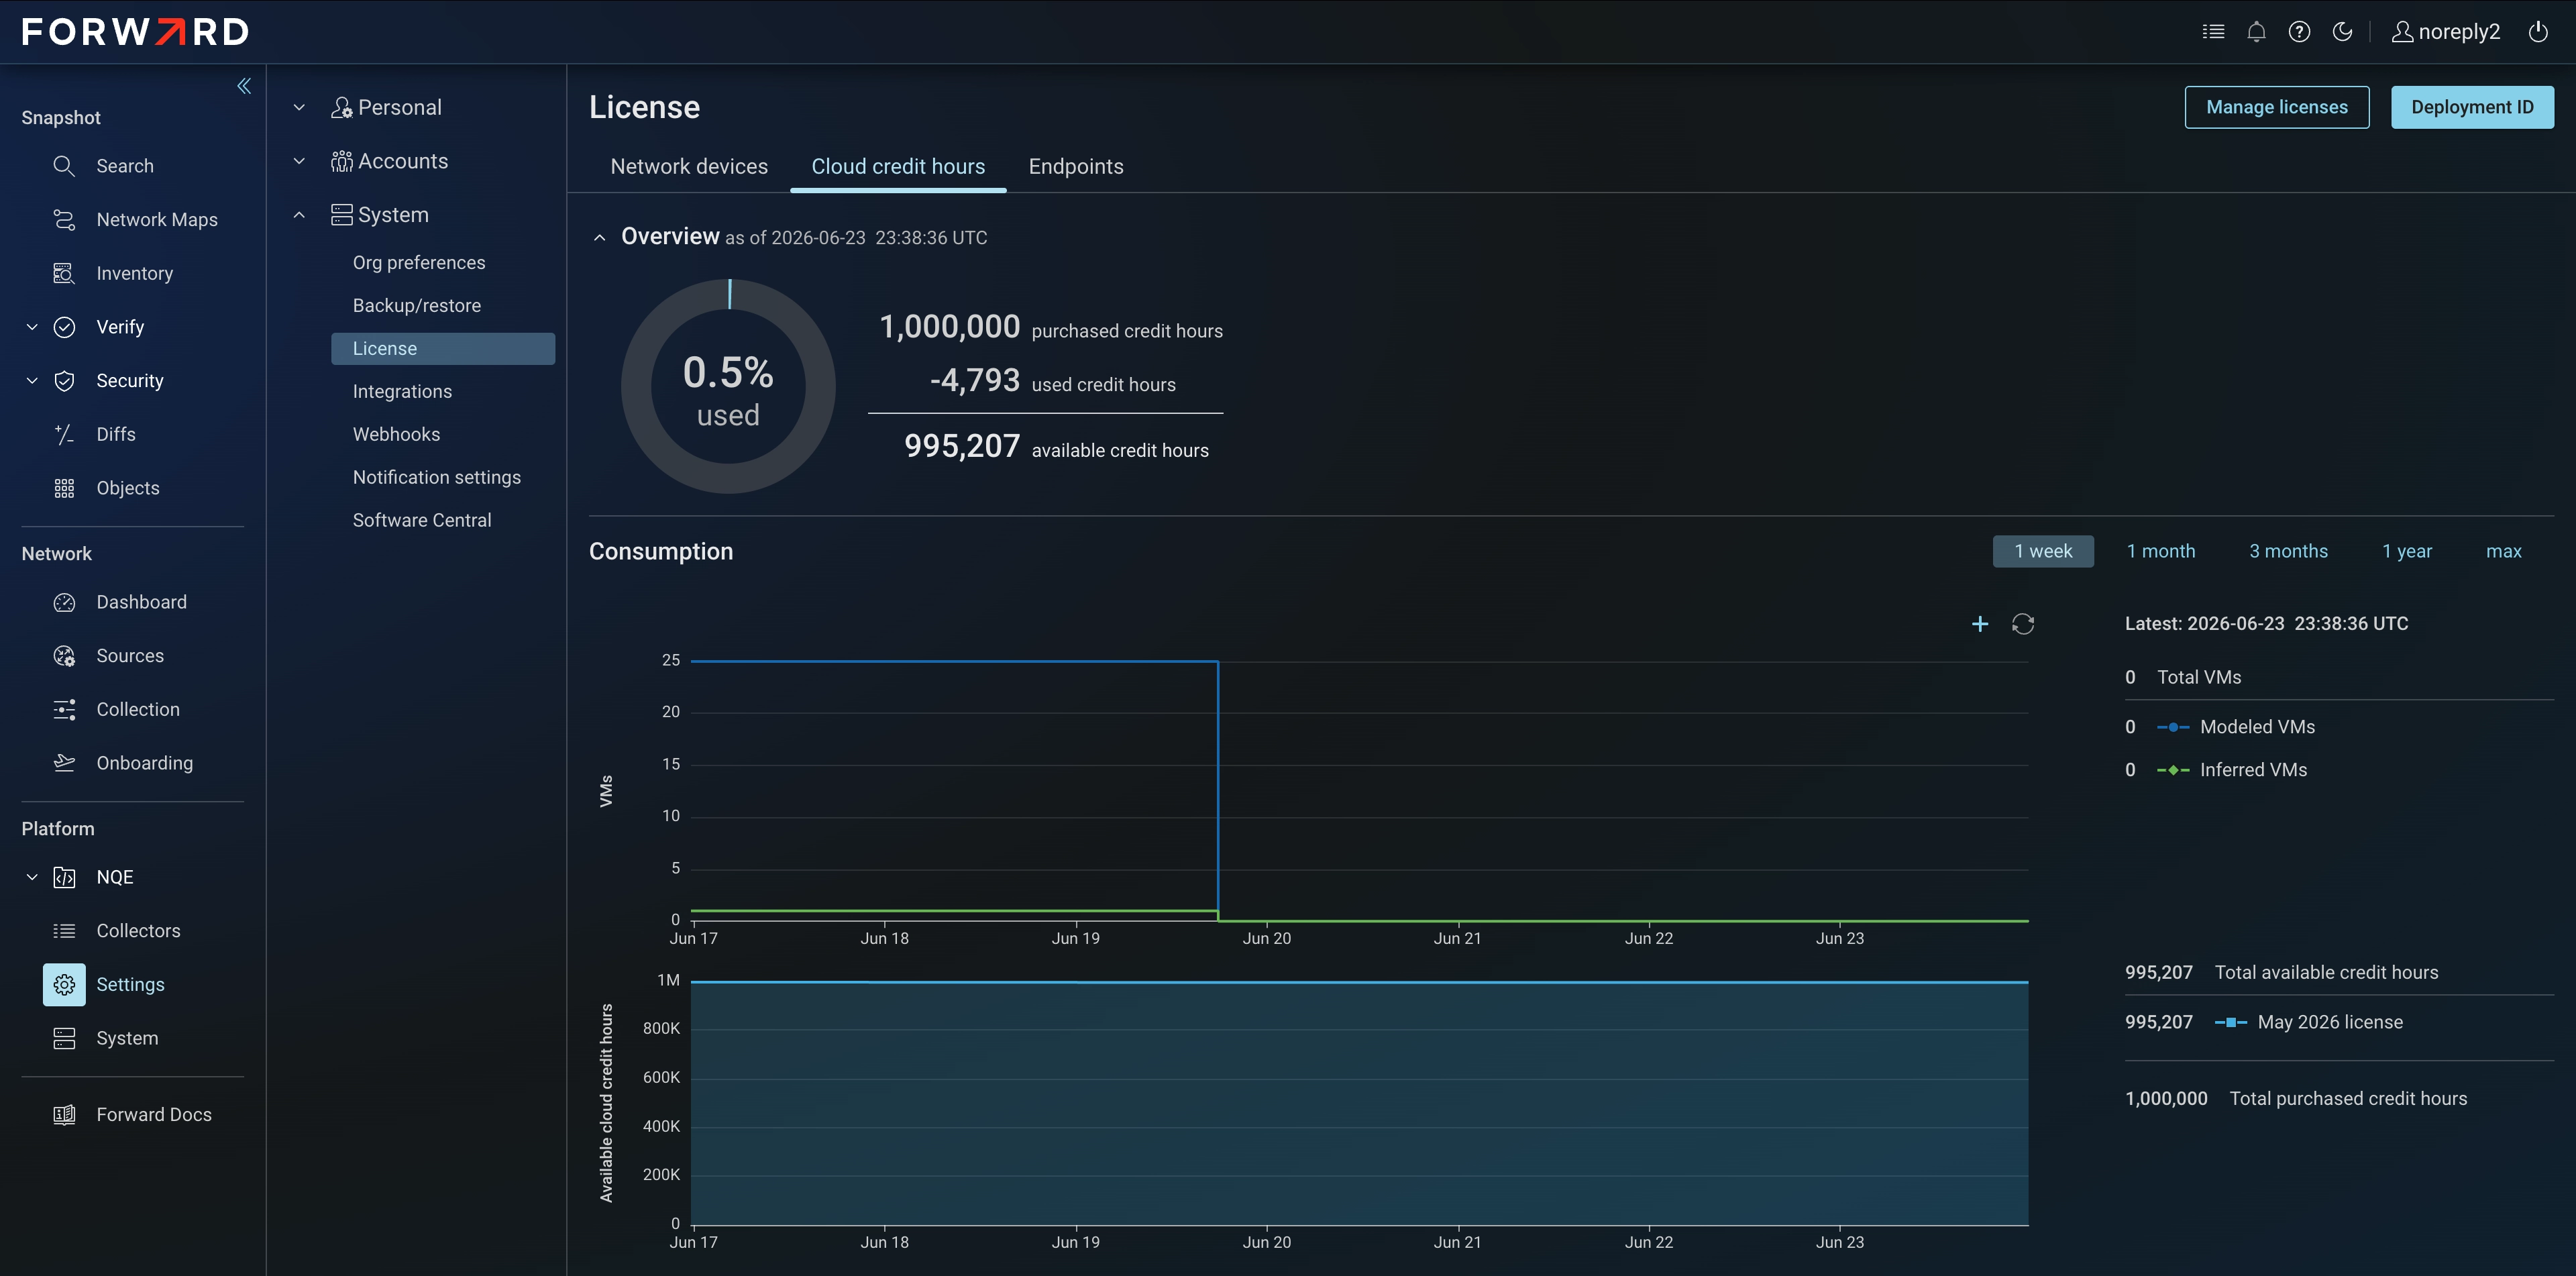Expand the Verify menu chevron
Screen dimensions: 2576x1276
tap(32, 327)
